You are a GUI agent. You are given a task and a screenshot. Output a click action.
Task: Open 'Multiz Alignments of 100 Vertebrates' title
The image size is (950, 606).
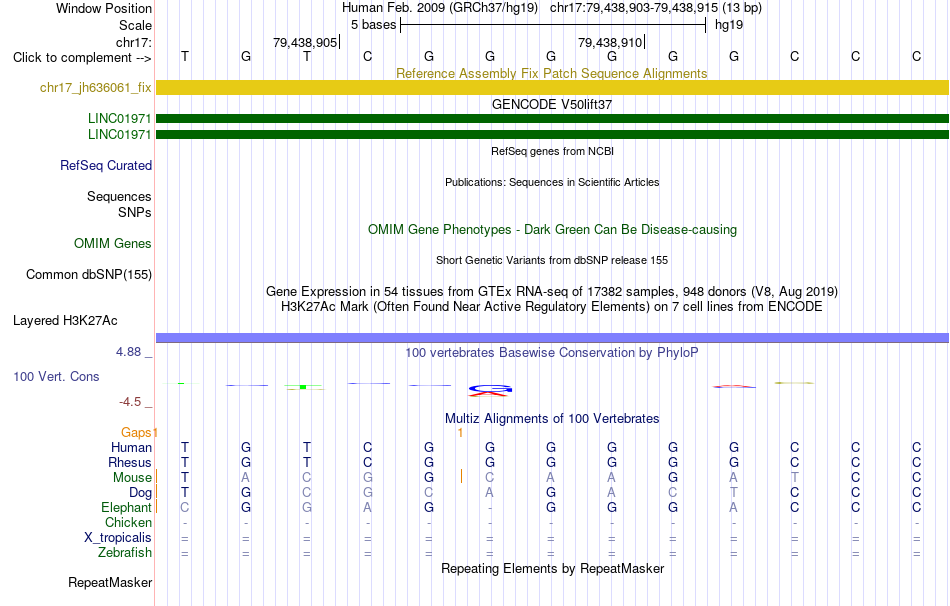click(x=552, y=419)
